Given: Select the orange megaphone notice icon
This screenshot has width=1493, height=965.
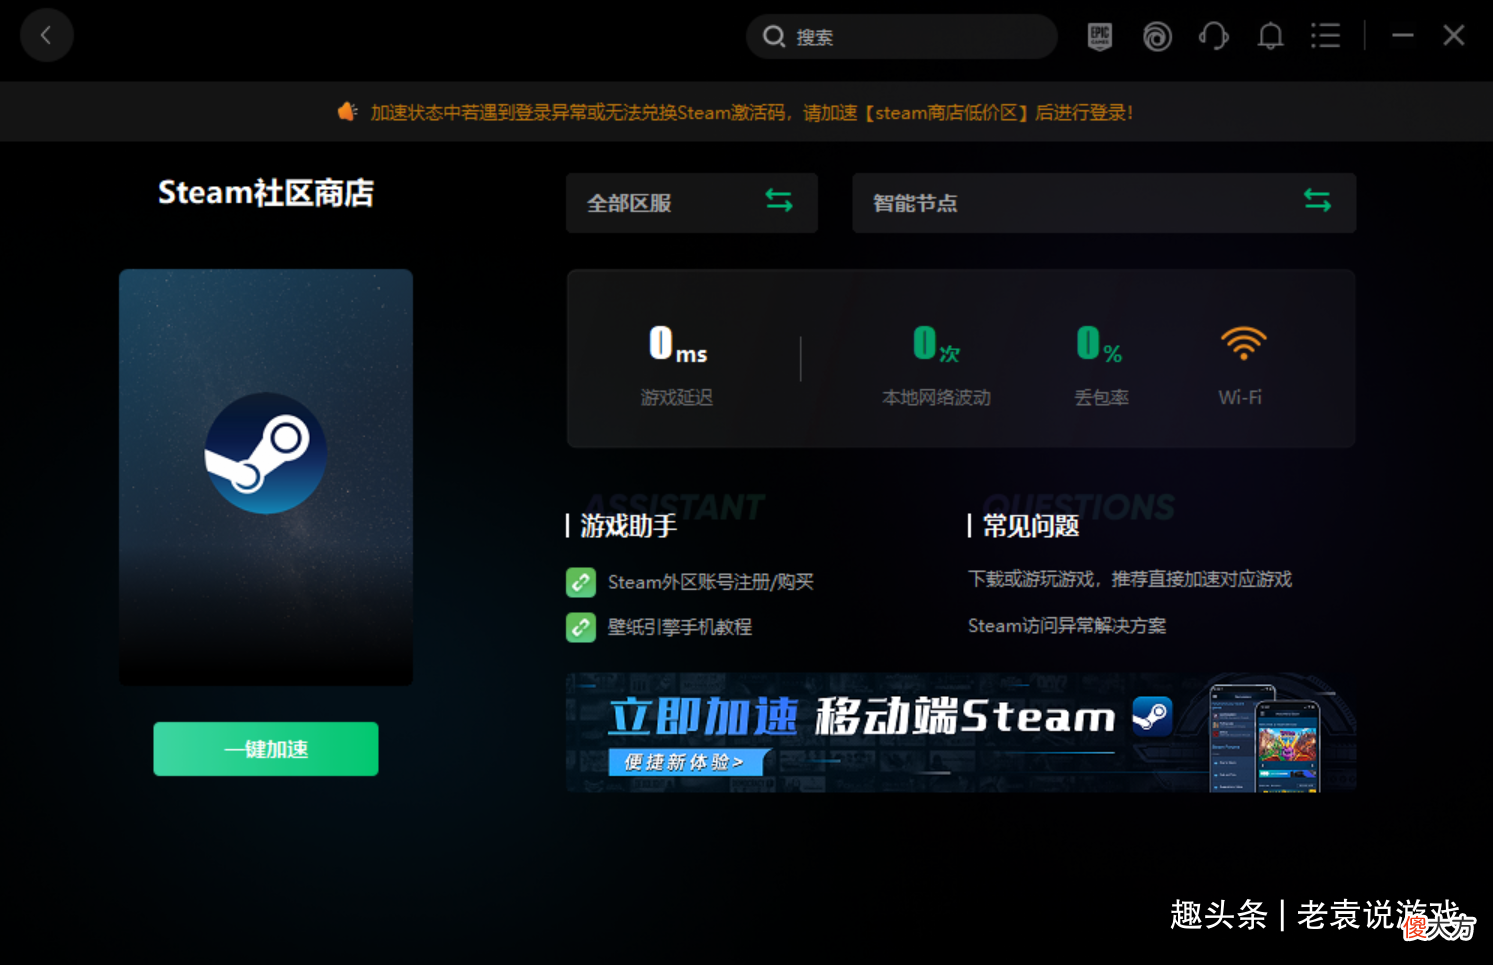Looking at the screenshot, I should tap(347, 111).
